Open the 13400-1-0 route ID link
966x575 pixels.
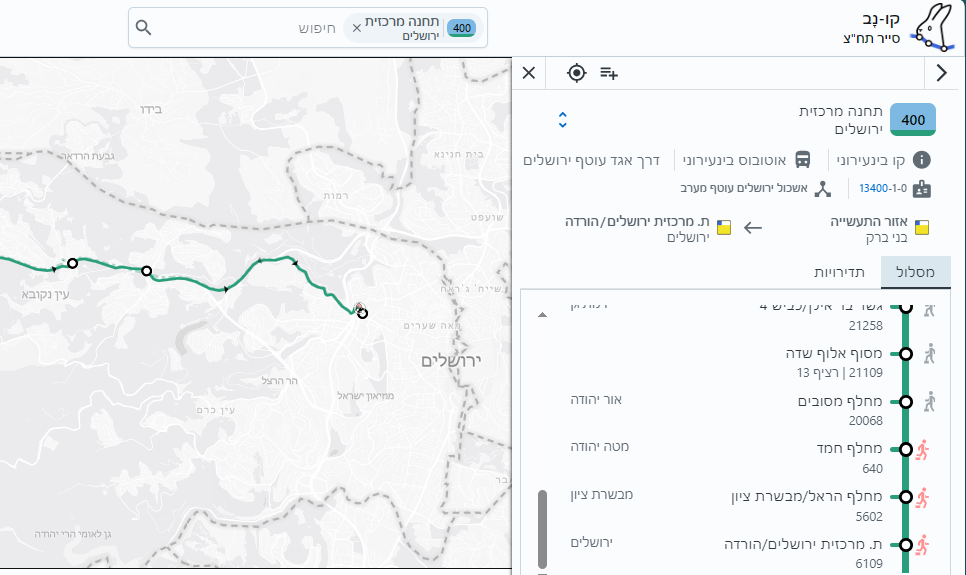pos(881,188)
